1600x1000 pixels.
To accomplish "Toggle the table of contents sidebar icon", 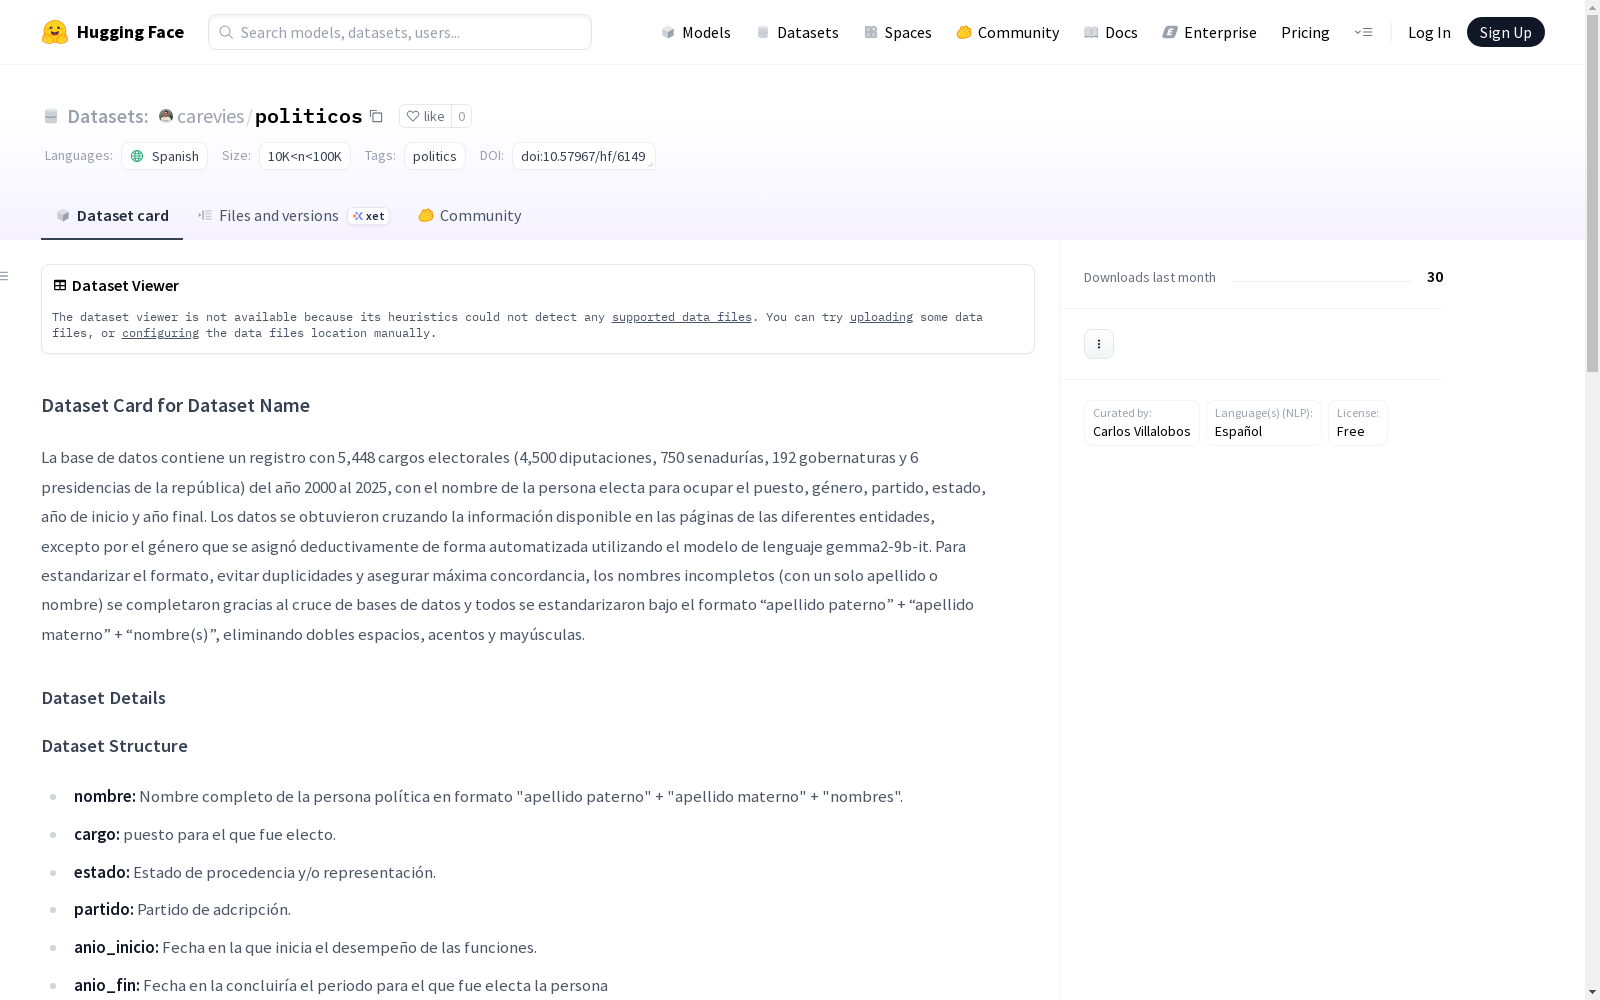I will coord(5,276).
